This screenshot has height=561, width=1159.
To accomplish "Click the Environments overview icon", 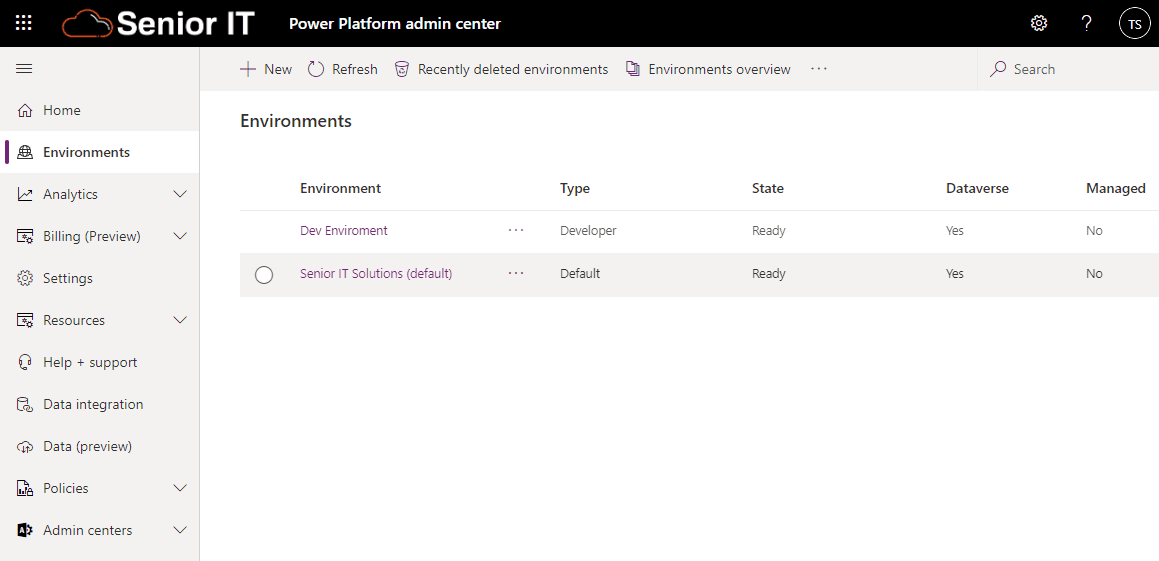I will [x=633, y=69].
